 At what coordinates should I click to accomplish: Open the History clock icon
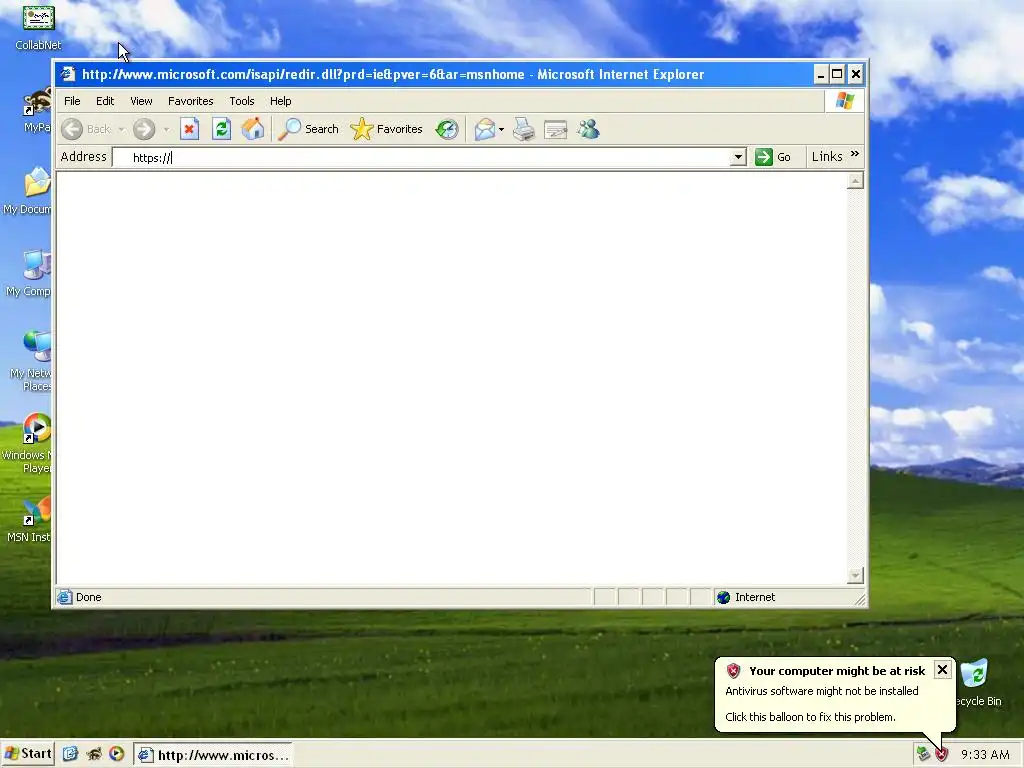(x=447, y=129)
